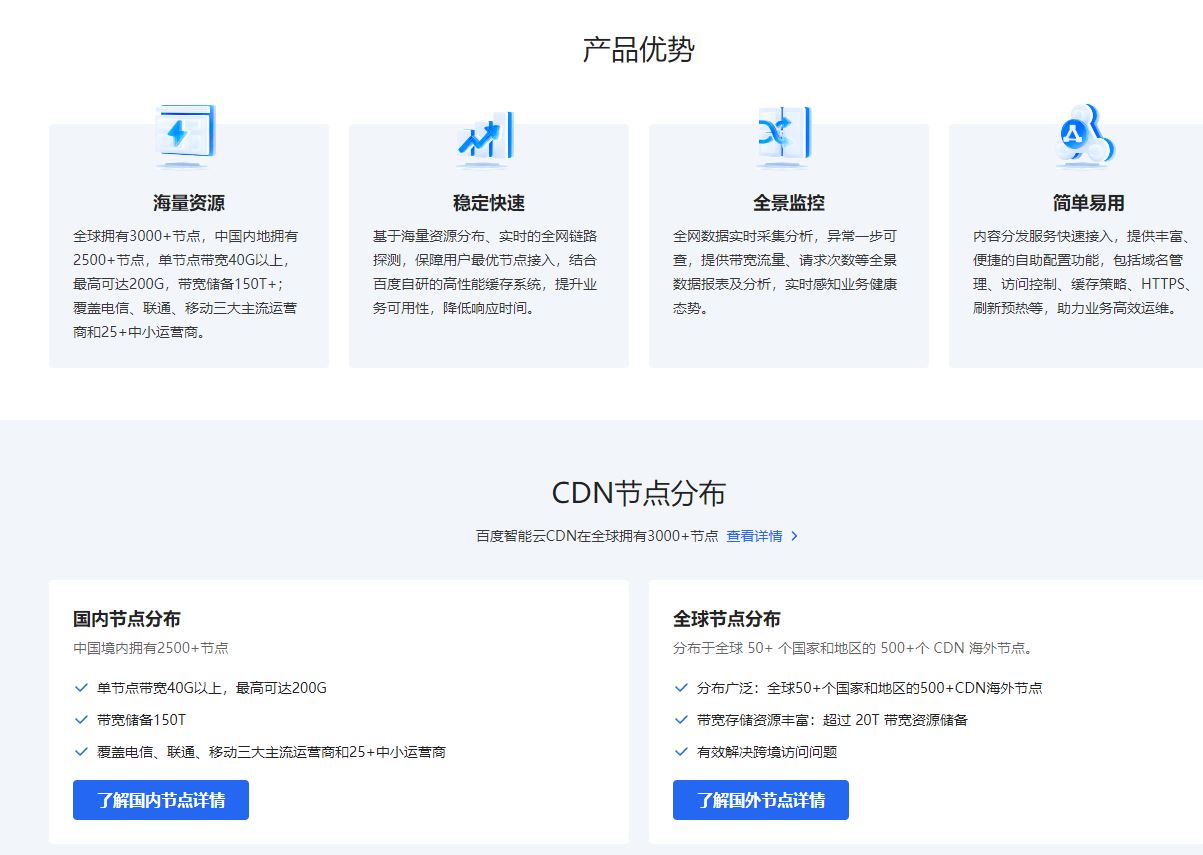Click the 全景监控 card description paragraph

[786, 272]
